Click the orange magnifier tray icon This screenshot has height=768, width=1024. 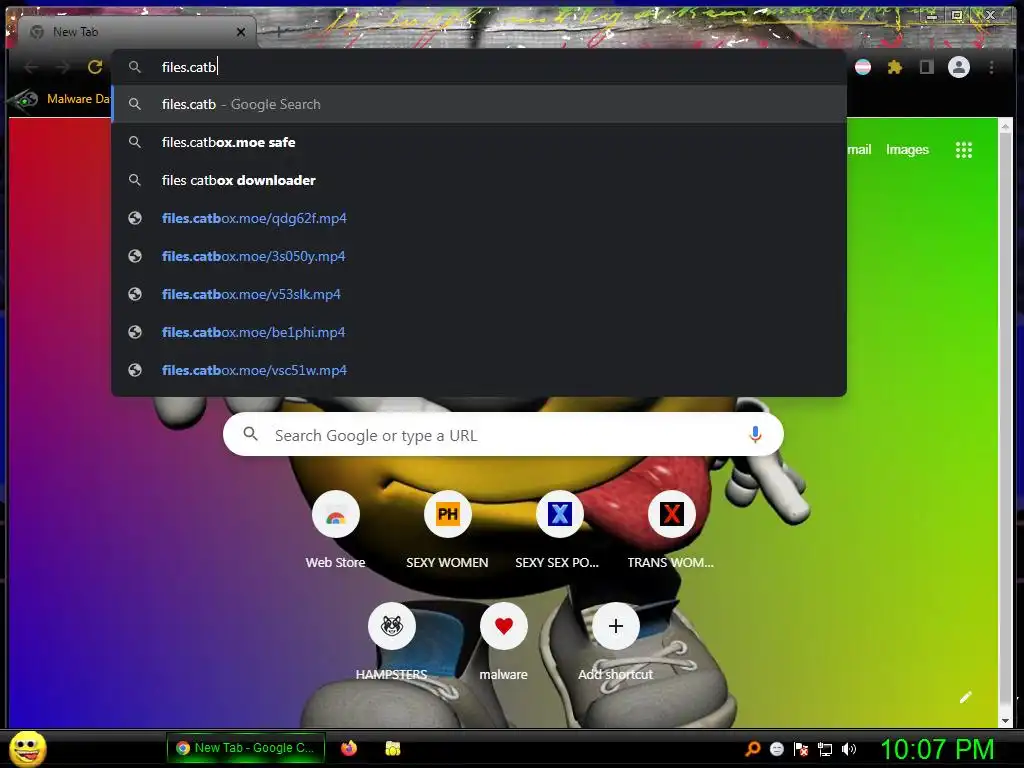(x=753, y=749)
